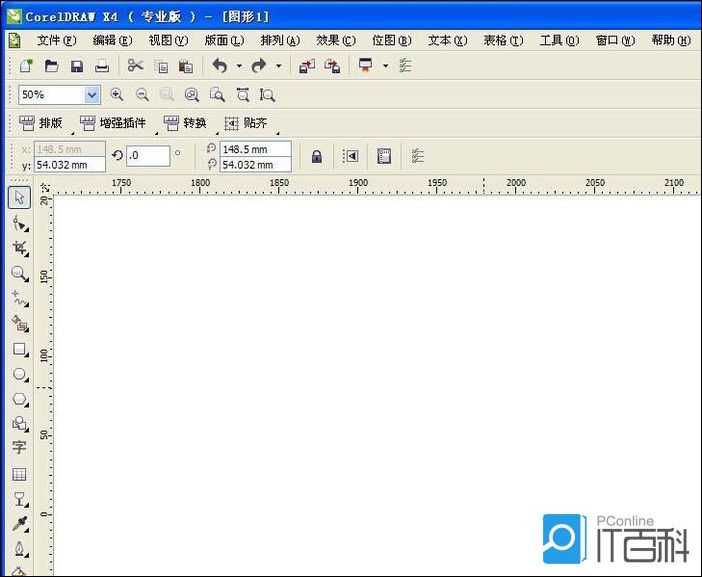Click the height field 54.032 mm
This screenshot has height=577, width=702.
pos(256,165)
